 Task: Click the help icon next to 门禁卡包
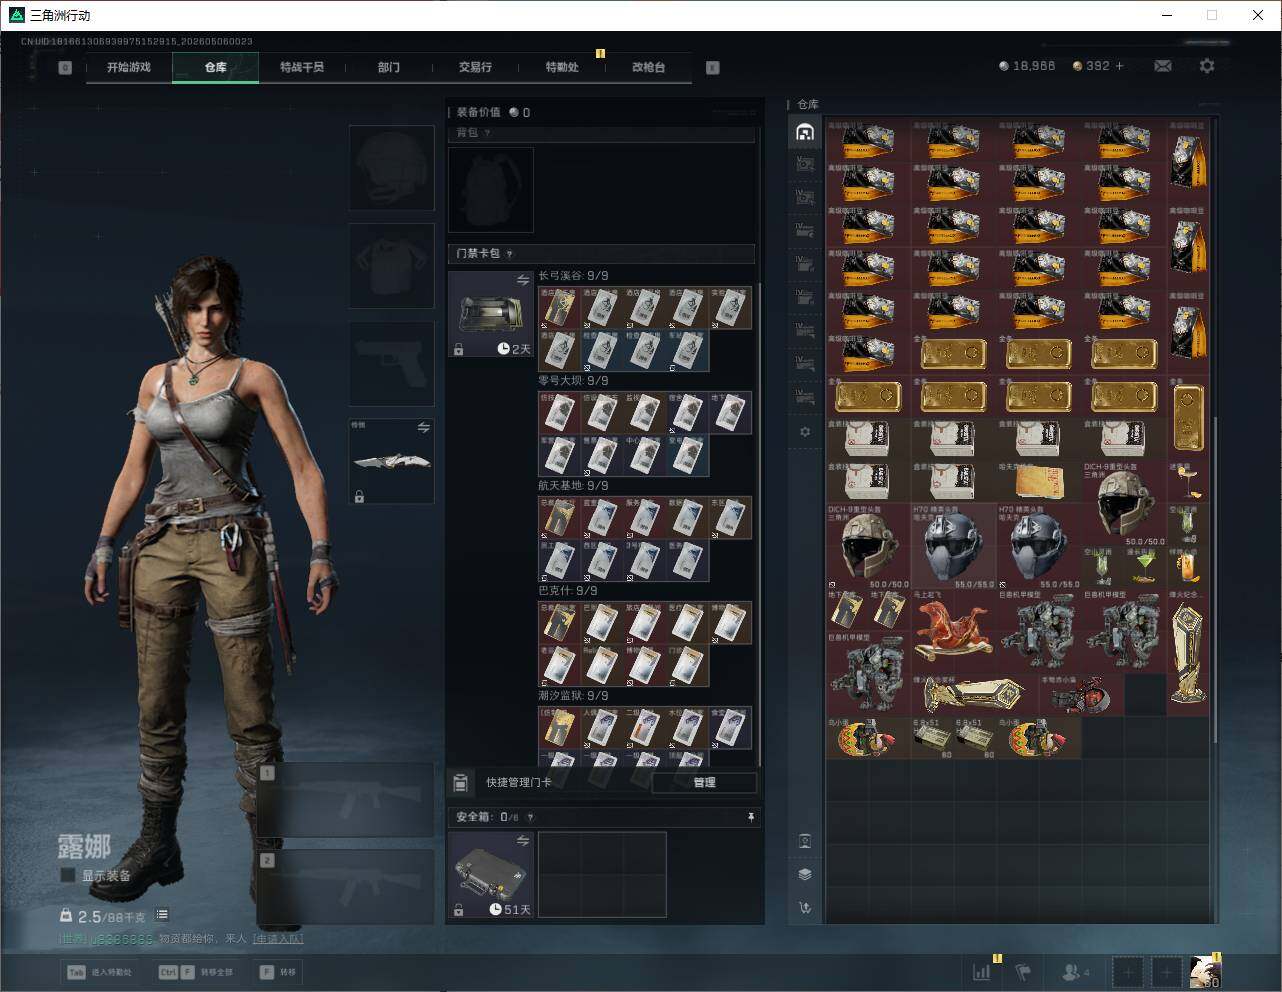tap(510, 254)
